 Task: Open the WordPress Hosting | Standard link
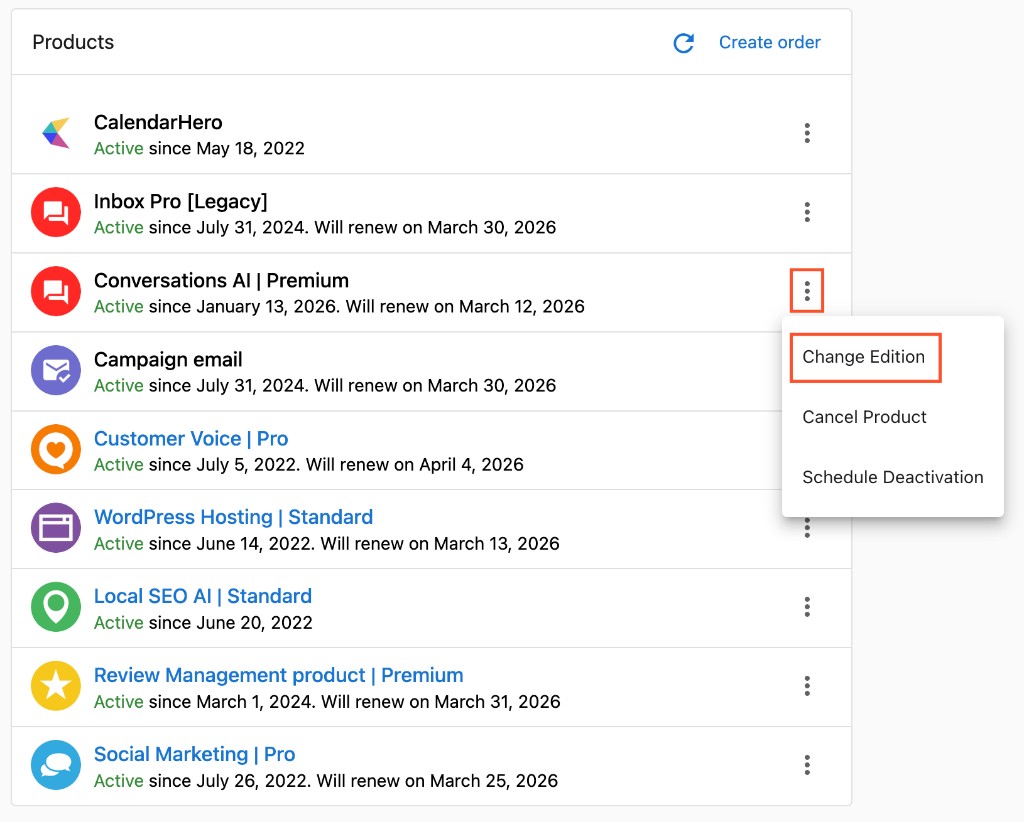(x=233, y=517)
